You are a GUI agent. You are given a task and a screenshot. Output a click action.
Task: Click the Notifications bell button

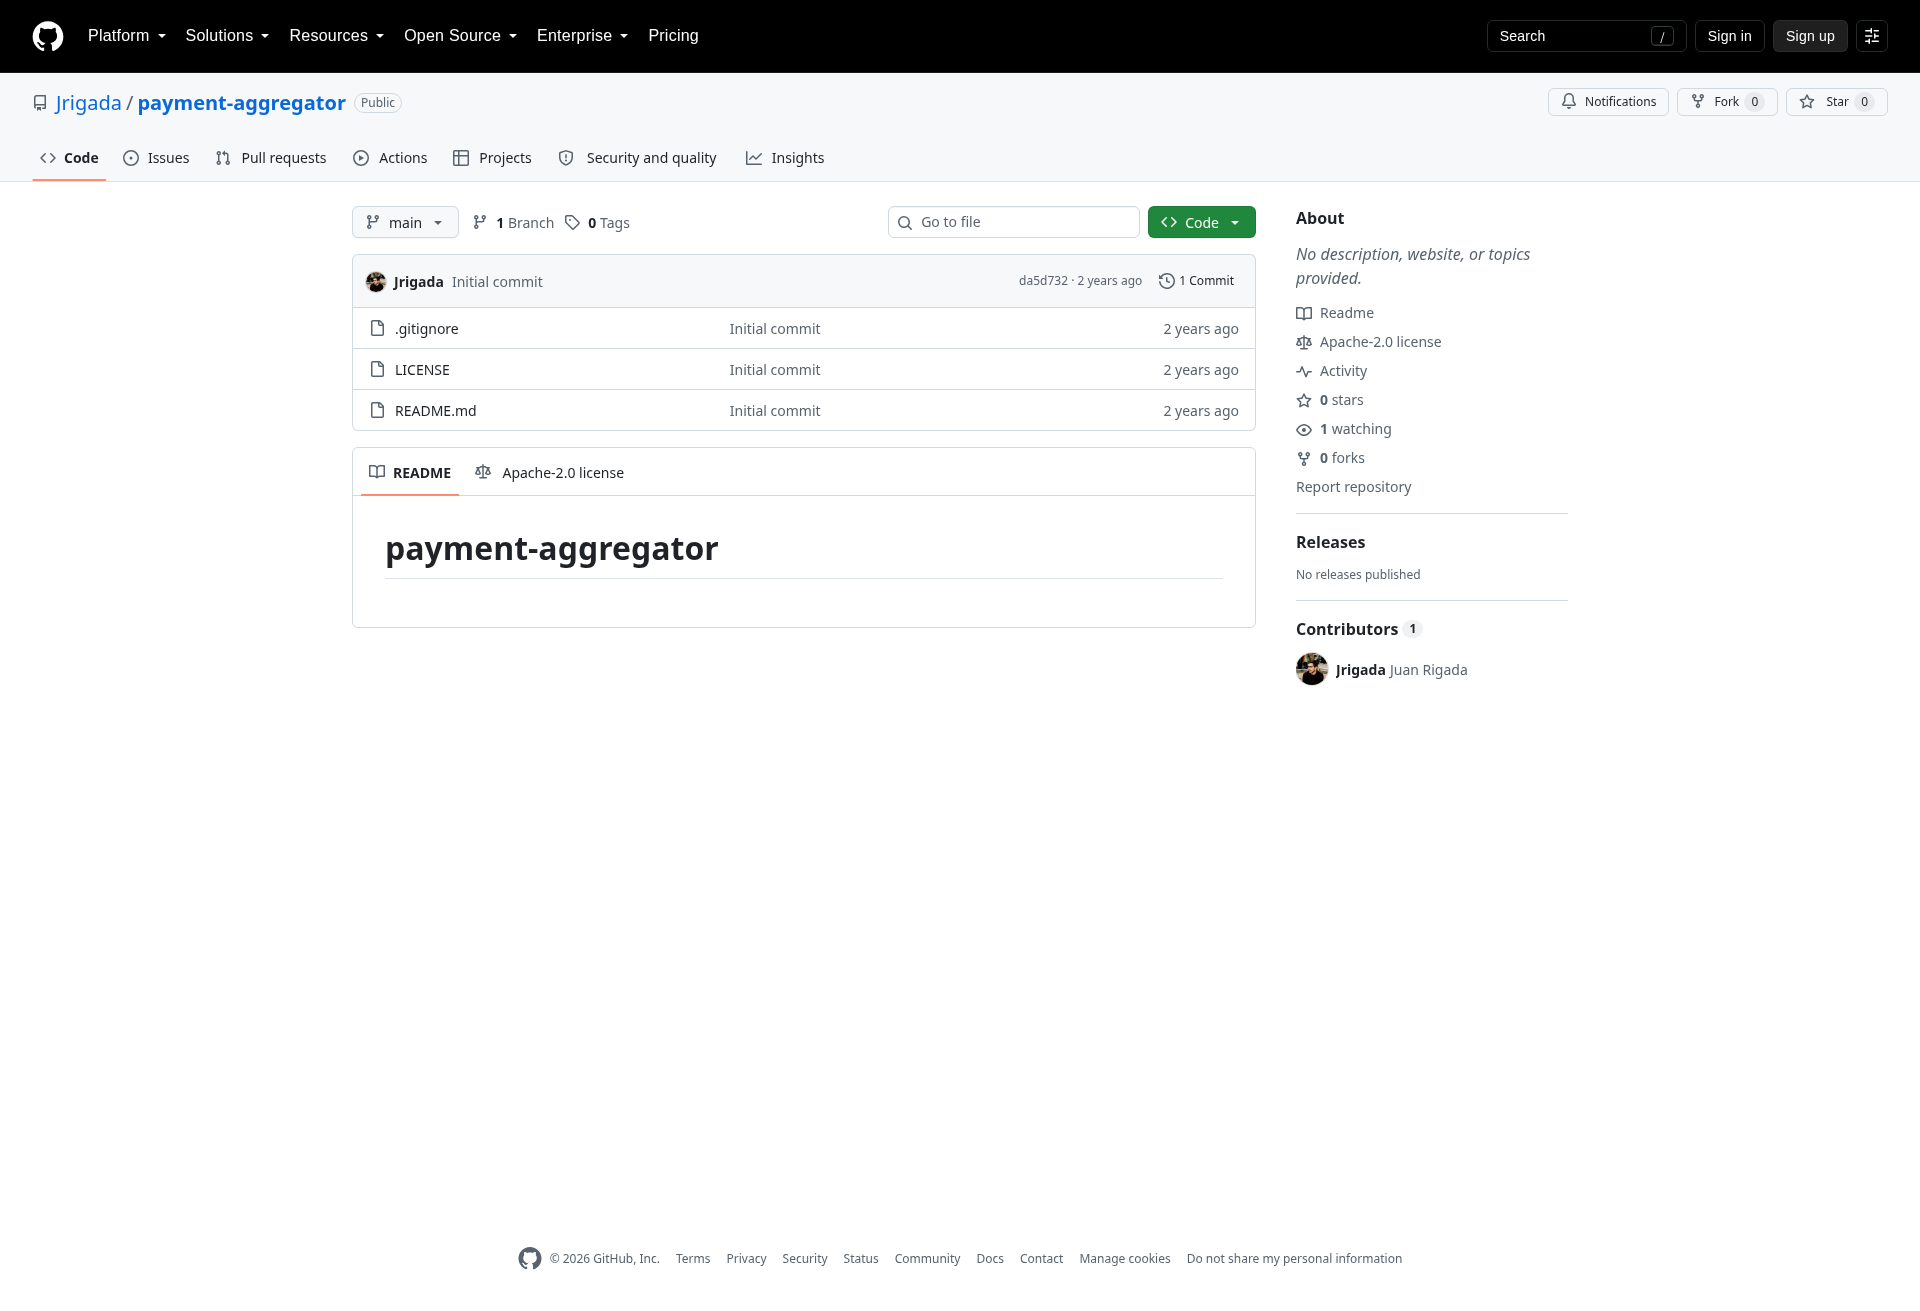click(x=1608, y=102)
